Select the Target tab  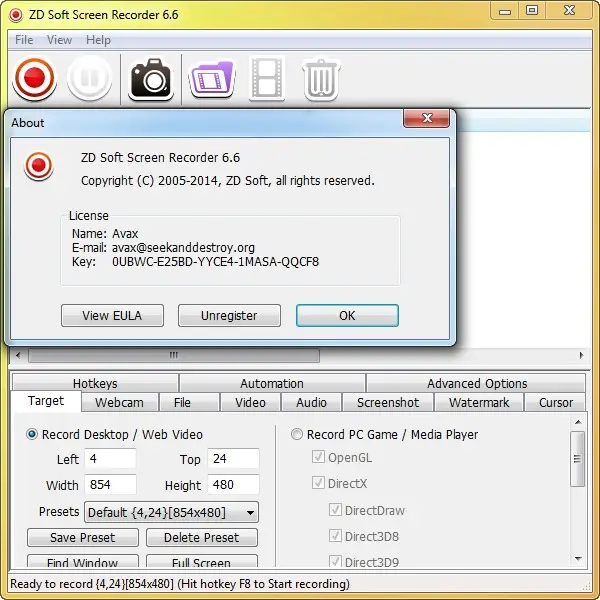click(46, 401)
